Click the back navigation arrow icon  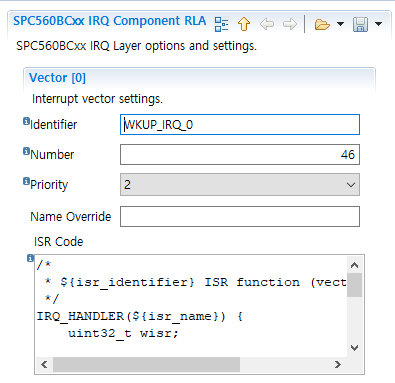[267, 24]
